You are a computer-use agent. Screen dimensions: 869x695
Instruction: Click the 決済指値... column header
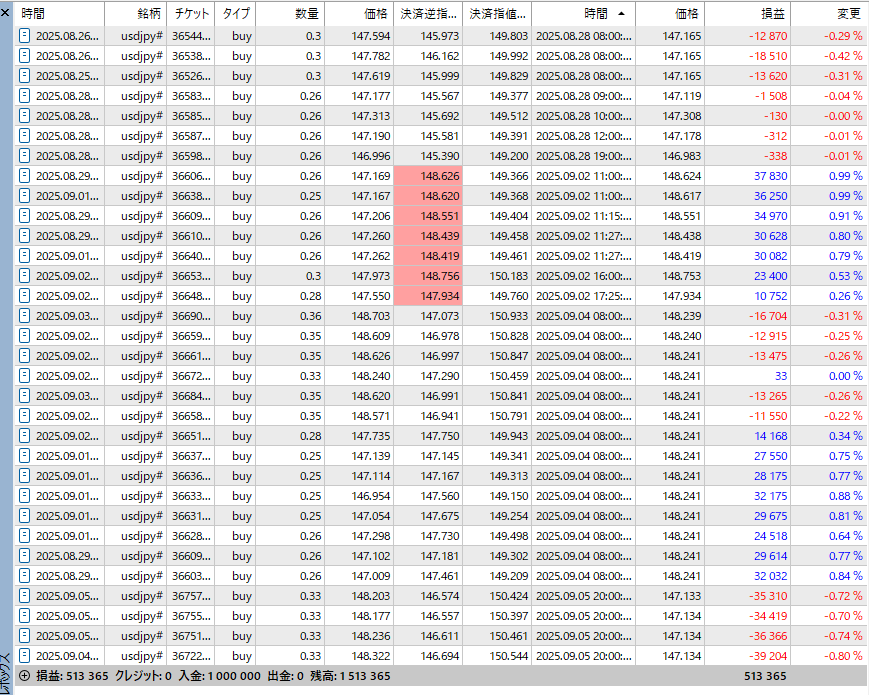click(x=497, y=13)
